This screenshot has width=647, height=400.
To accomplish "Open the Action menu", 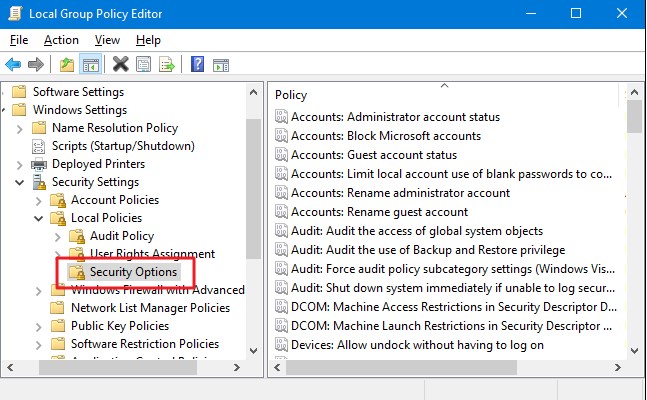I will point(61,40).
